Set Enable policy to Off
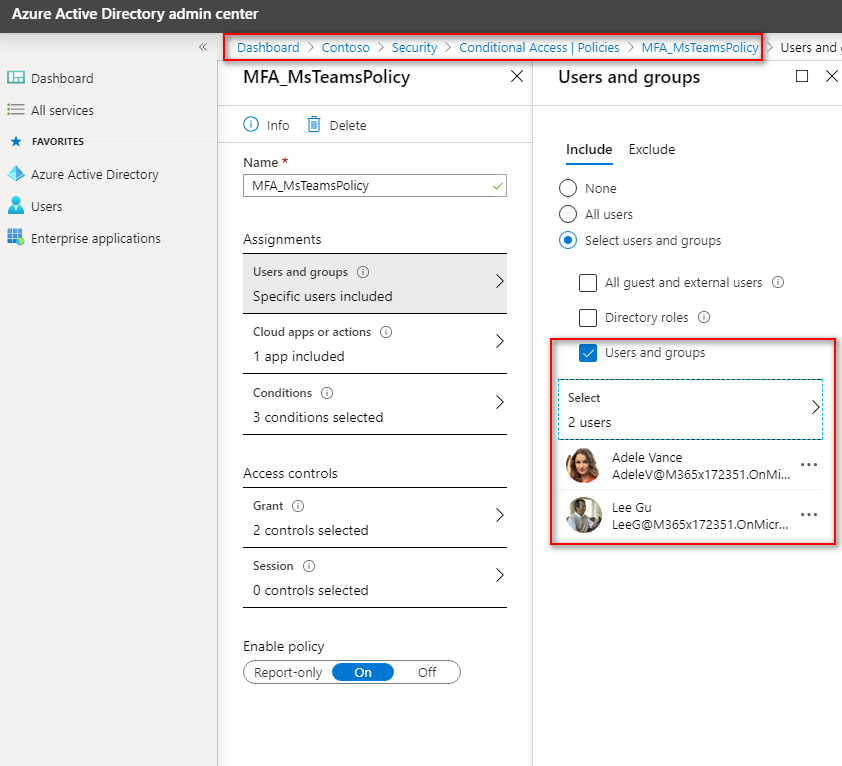 pos(427,673)
